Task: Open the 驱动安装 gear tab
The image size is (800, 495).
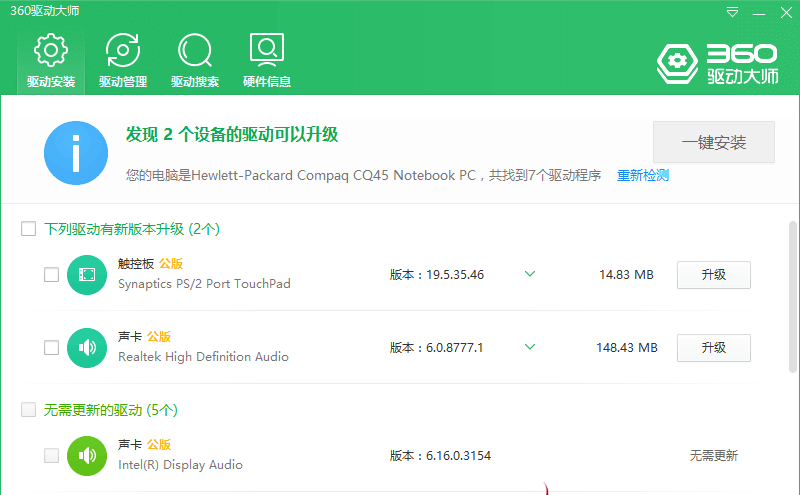Action: pos(51,60)
